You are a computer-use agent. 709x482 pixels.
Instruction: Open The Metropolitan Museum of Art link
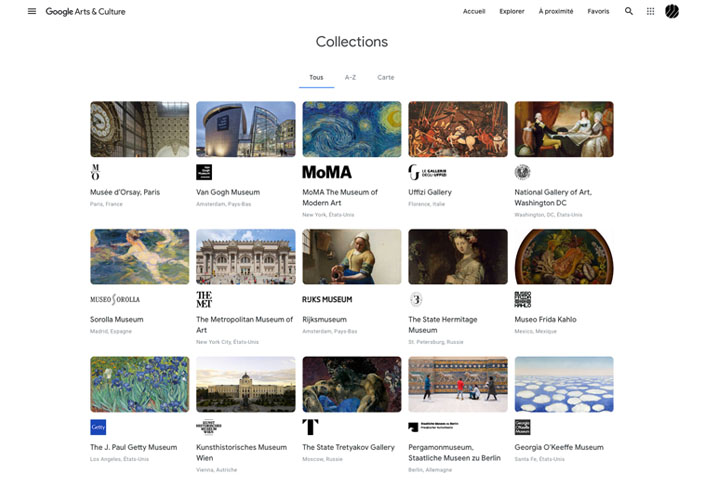pyautogui.click(x=244, y=325)
